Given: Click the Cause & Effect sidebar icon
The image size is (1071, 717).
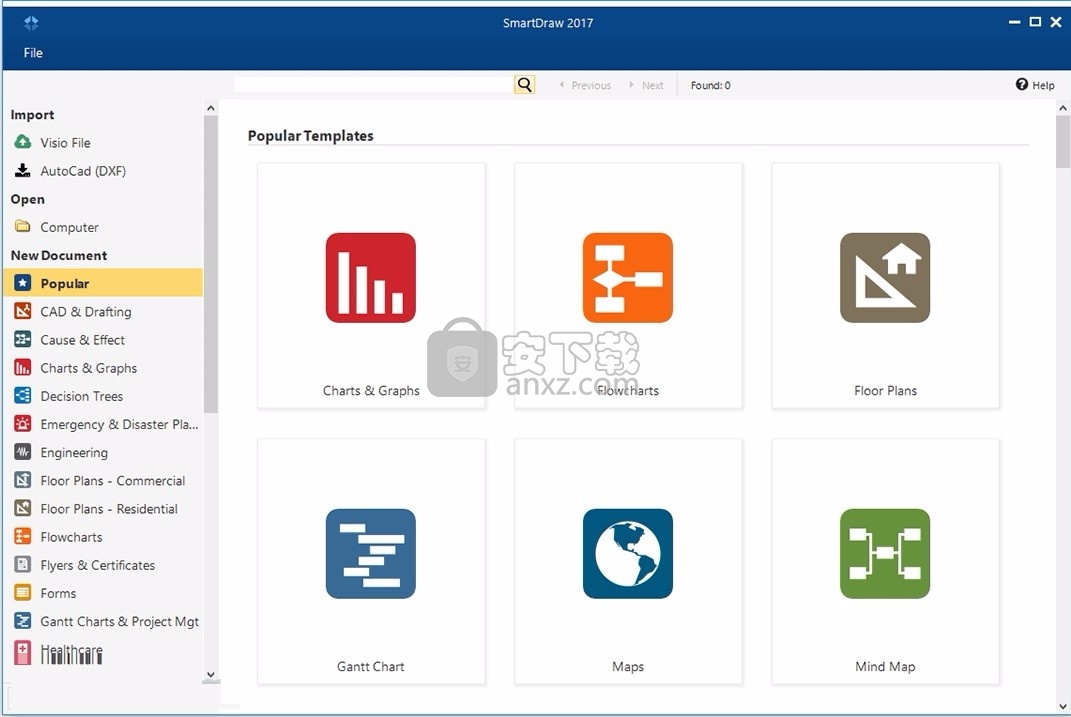Looking at the screenshot, I should click(23, 339).
